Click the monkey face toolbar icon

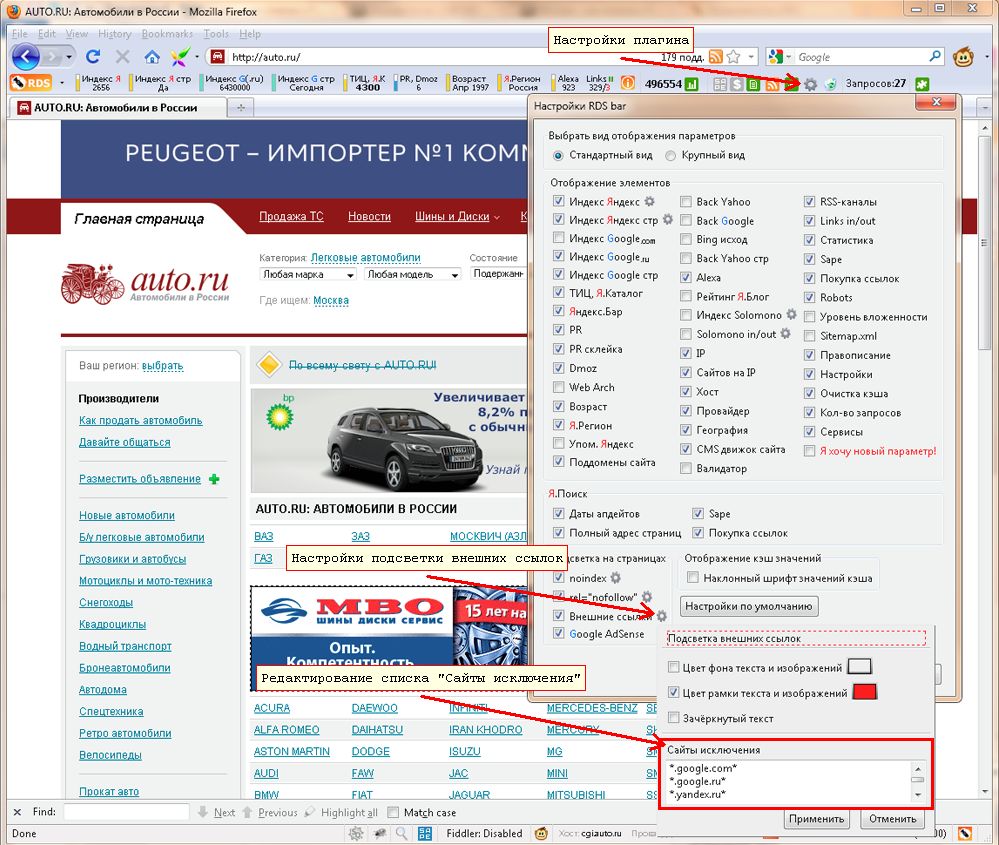point(963,57)
